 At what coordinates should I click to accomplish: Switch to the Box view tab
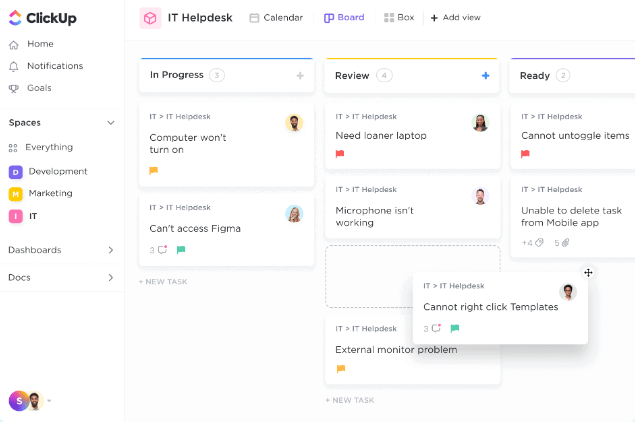399,18
